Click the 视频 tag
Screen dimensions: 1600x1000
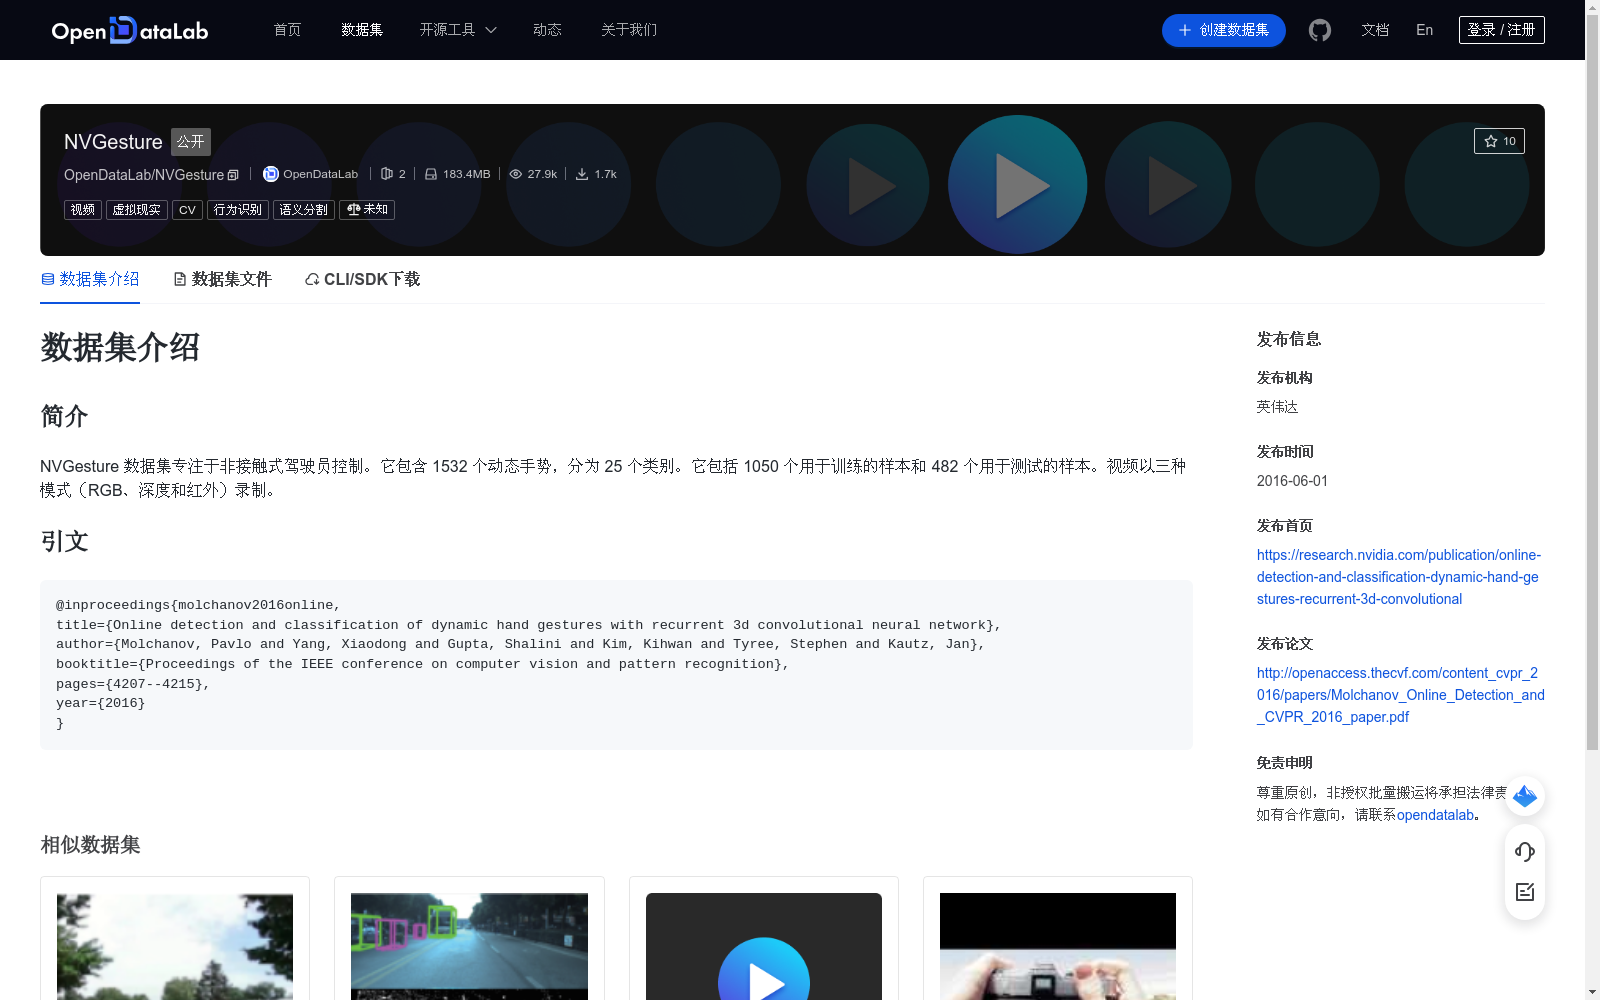83,210
